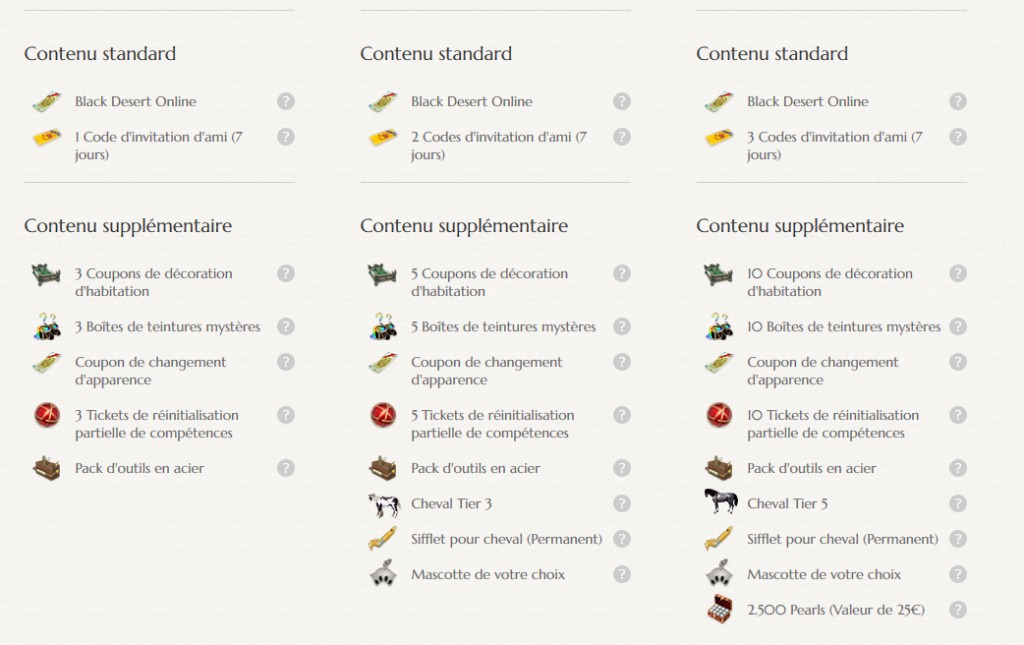Click the black Cheval Tier 5 horse icon

coord(719,504)
